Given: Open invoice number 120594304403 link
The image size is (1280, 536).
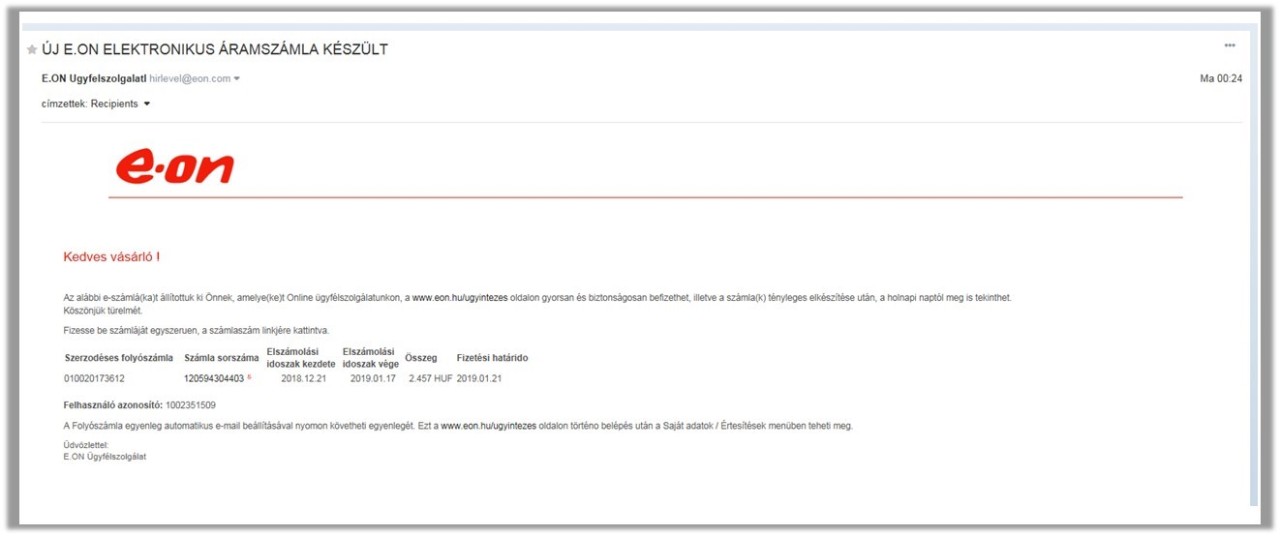Looking at the screenshot, I should [x=213, y=379].
